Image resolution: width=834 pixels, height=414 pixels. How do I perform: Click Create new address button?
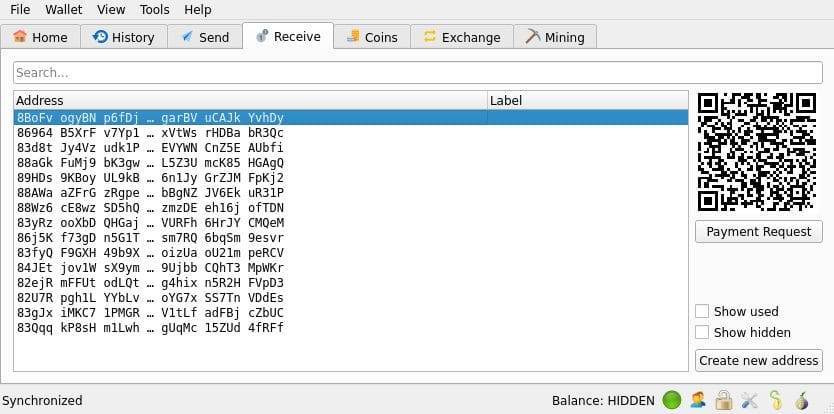759,360
